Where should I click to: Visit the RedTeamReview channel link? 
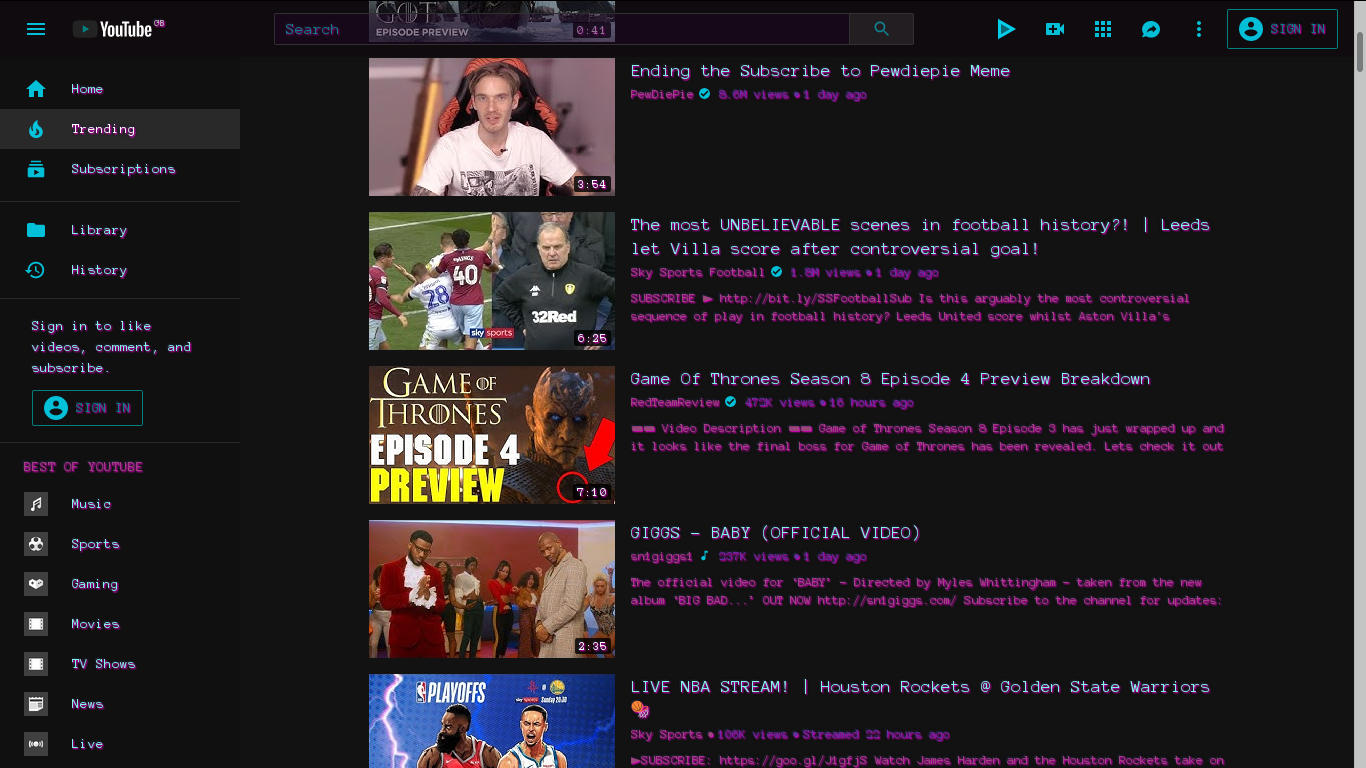[x=675, y=403]
